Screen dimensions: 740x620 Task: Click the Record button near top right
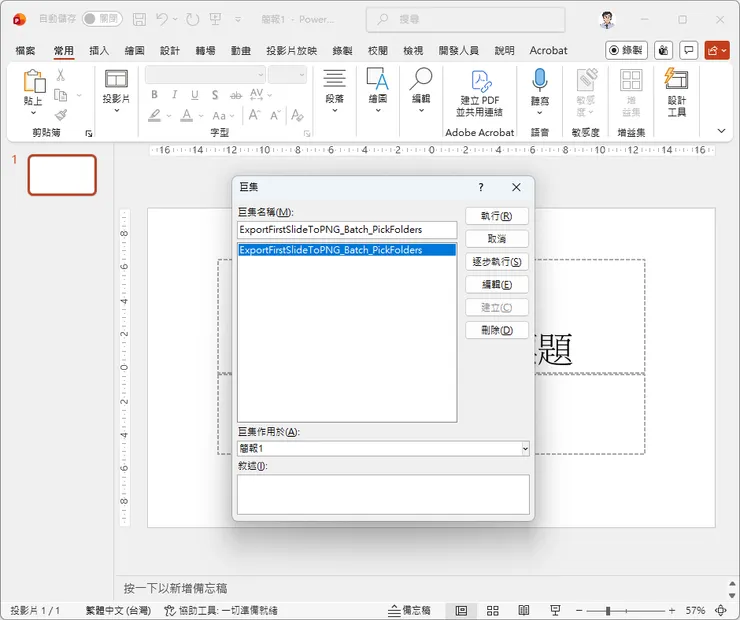(626, 50)
